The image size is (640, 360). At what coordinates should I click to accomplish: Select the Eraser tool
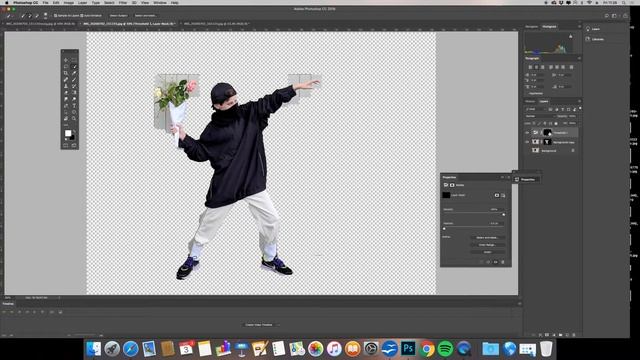pyautogui.click(x=66, y=92)
